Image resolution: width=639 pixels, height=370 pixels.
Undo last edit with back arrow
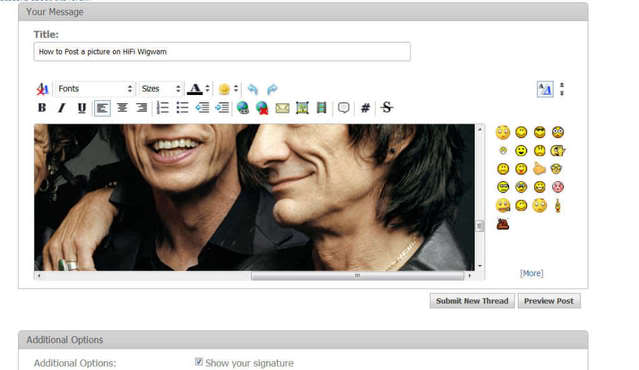(253, 89)
